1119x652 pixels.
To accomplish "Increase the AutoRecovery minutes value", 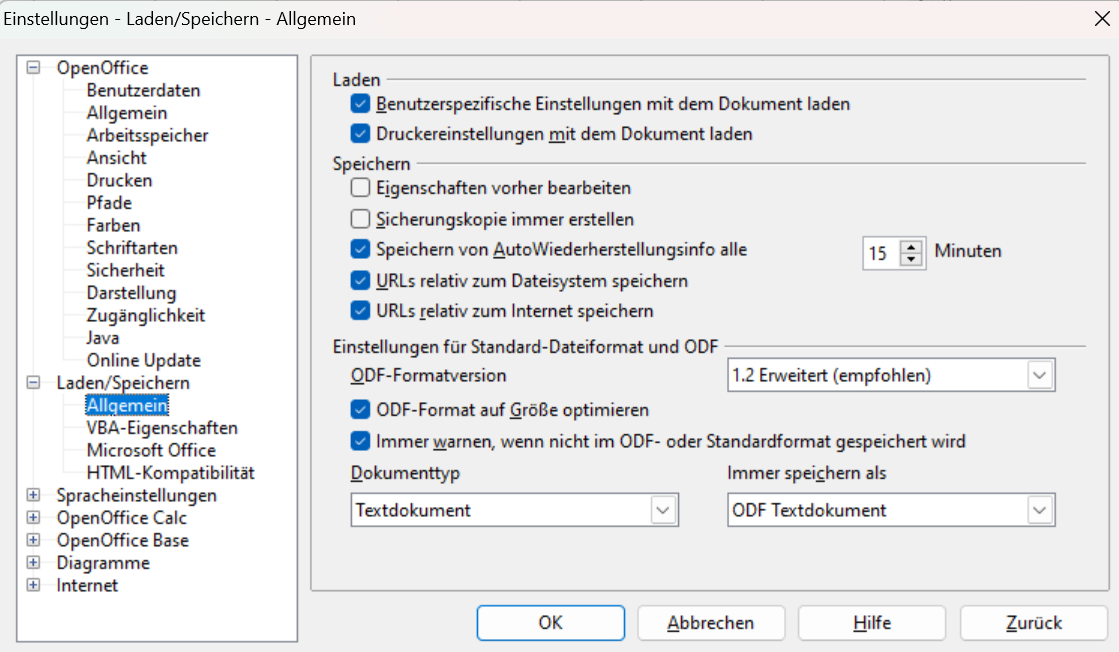I will pos(911,246).
